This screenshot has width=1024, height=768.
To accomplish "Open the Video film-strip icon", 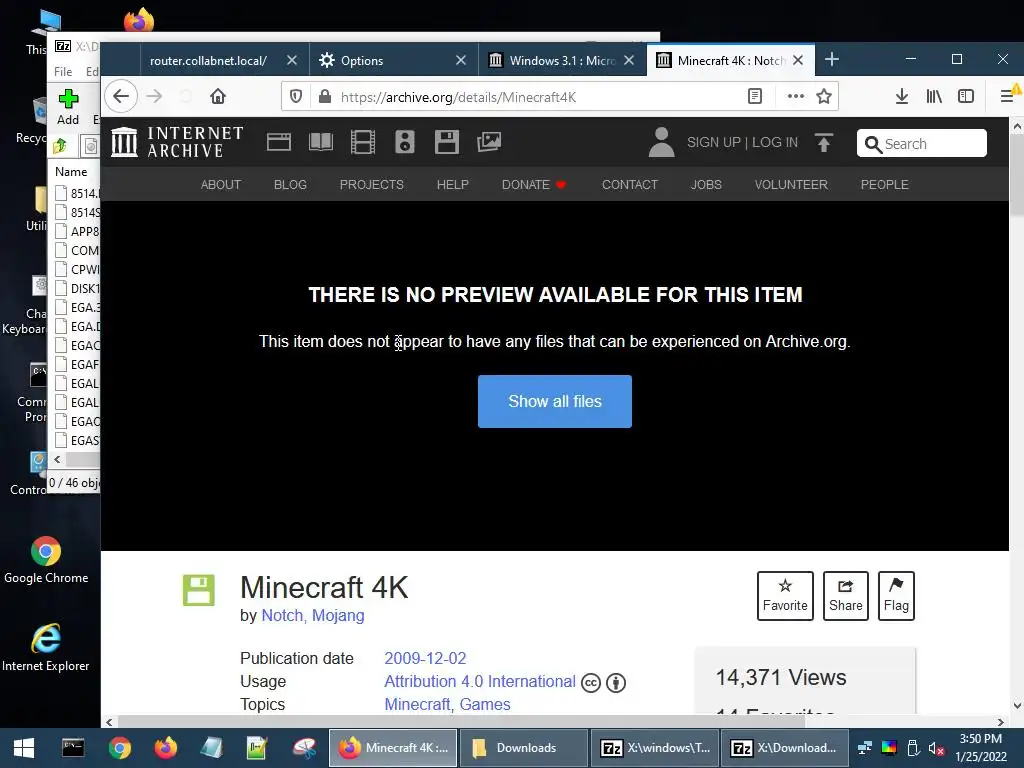I will (362, 142).
